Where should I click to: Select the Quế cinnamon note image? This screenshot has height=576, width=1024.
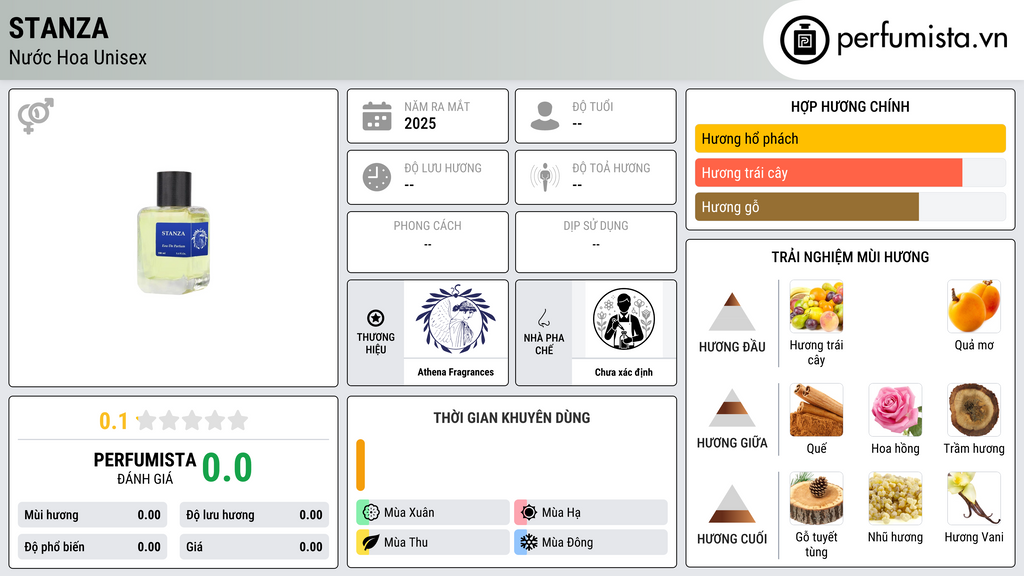click(x=816, y=409)
